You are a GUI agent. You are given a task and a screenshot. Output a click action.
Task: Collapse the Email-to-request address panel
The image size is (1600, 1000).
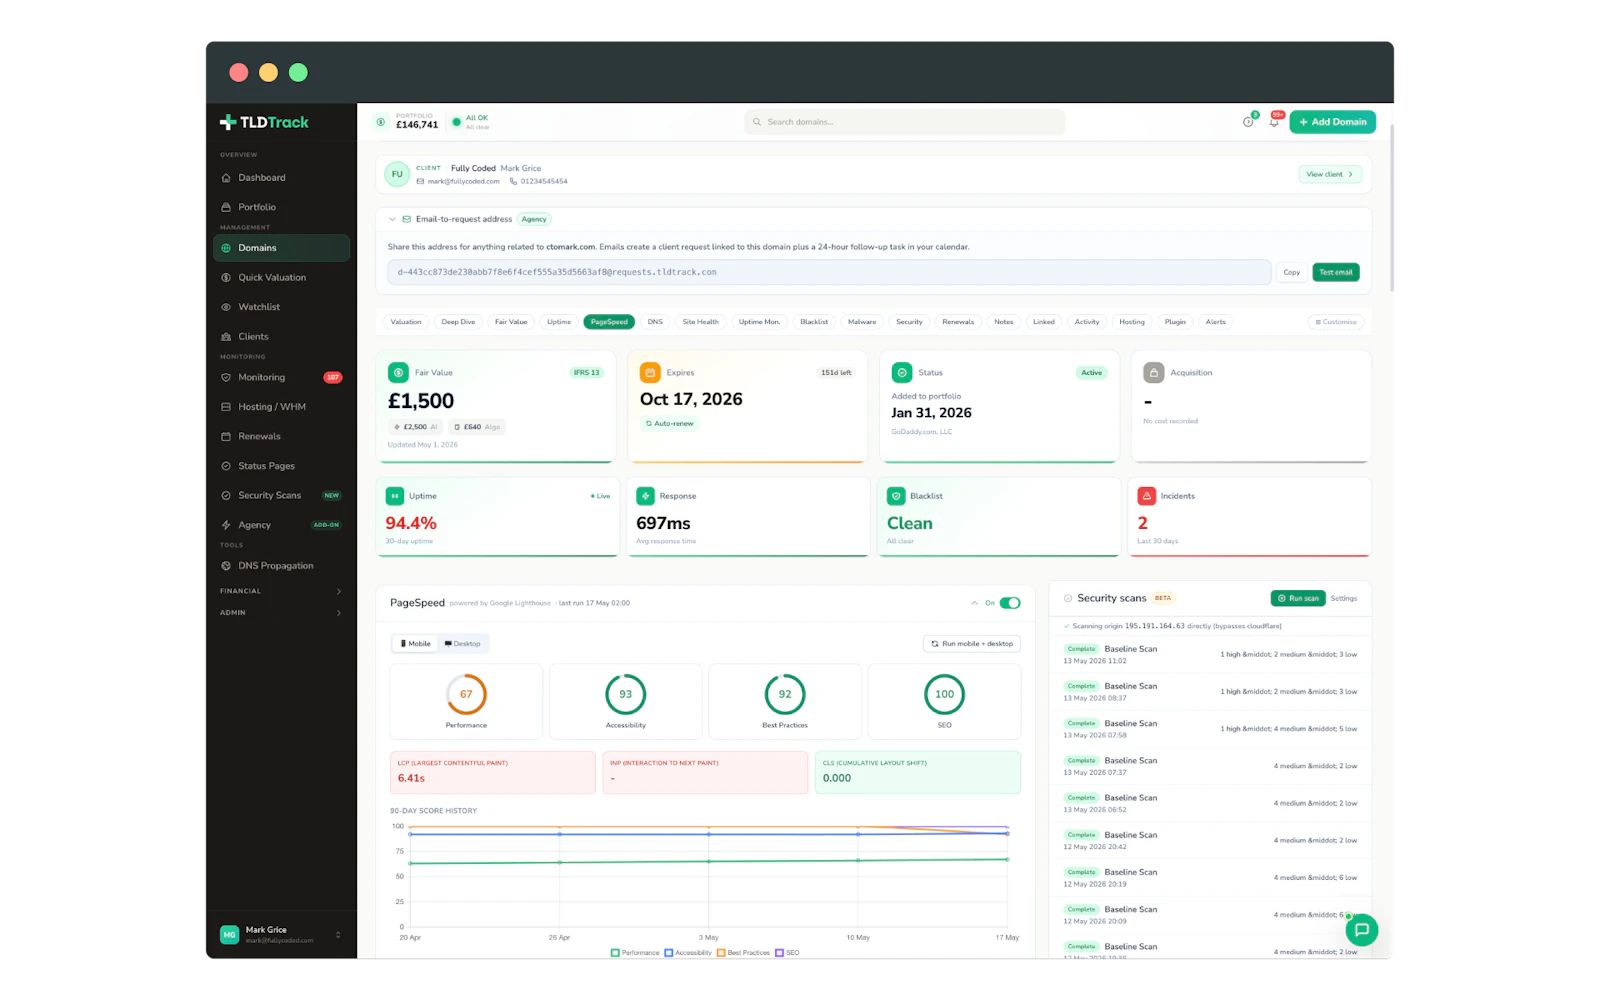[x=392, y=219]
